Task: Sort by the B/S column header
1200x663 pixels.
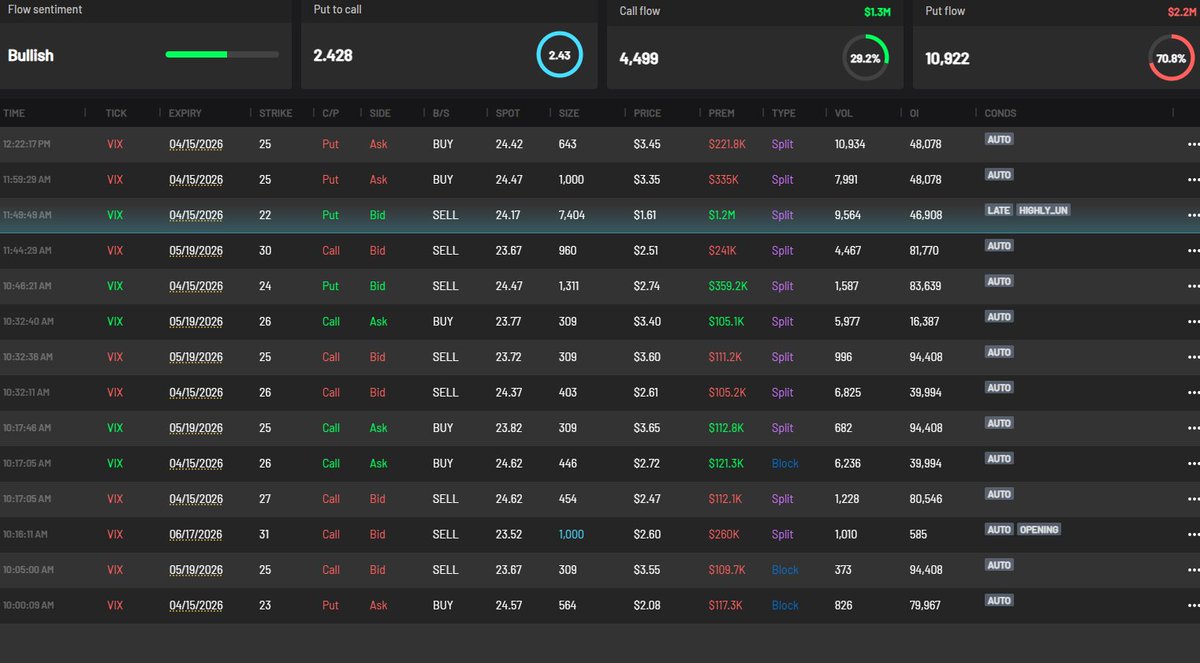Action: (x=441, y=113)
